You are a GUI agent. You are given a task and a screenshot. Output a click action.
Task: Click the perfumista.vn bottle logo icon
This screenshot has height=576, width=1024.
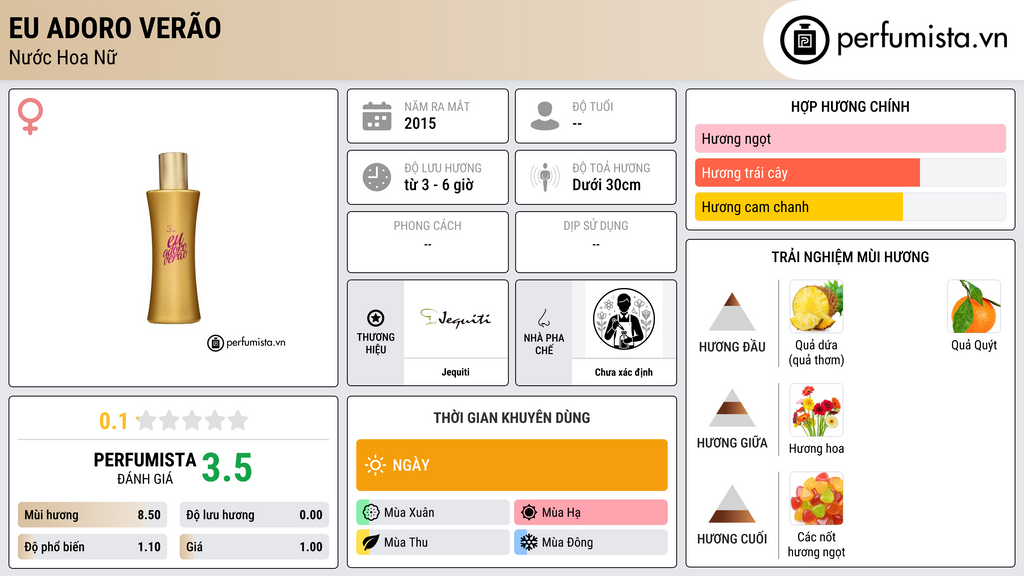coord(804,40)
